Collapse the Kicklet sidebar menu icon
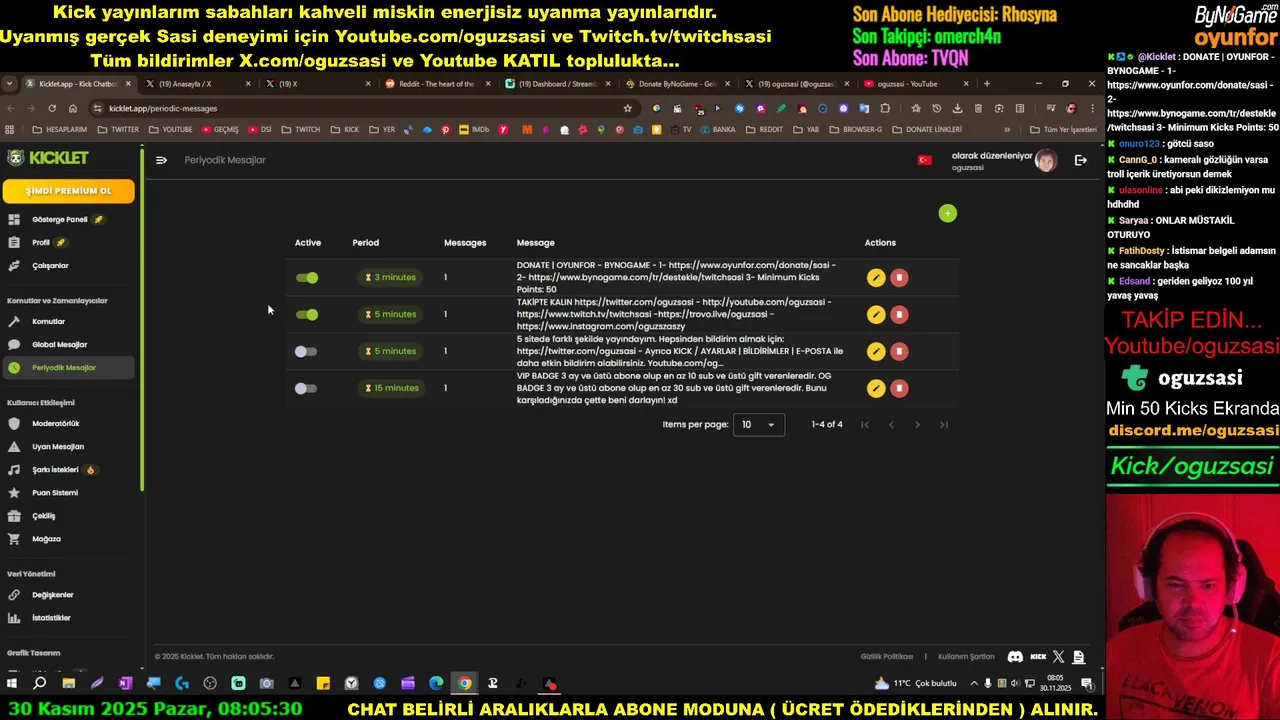Image resolution: width=1280 pixels, height=720 pixels. [161, 160]
